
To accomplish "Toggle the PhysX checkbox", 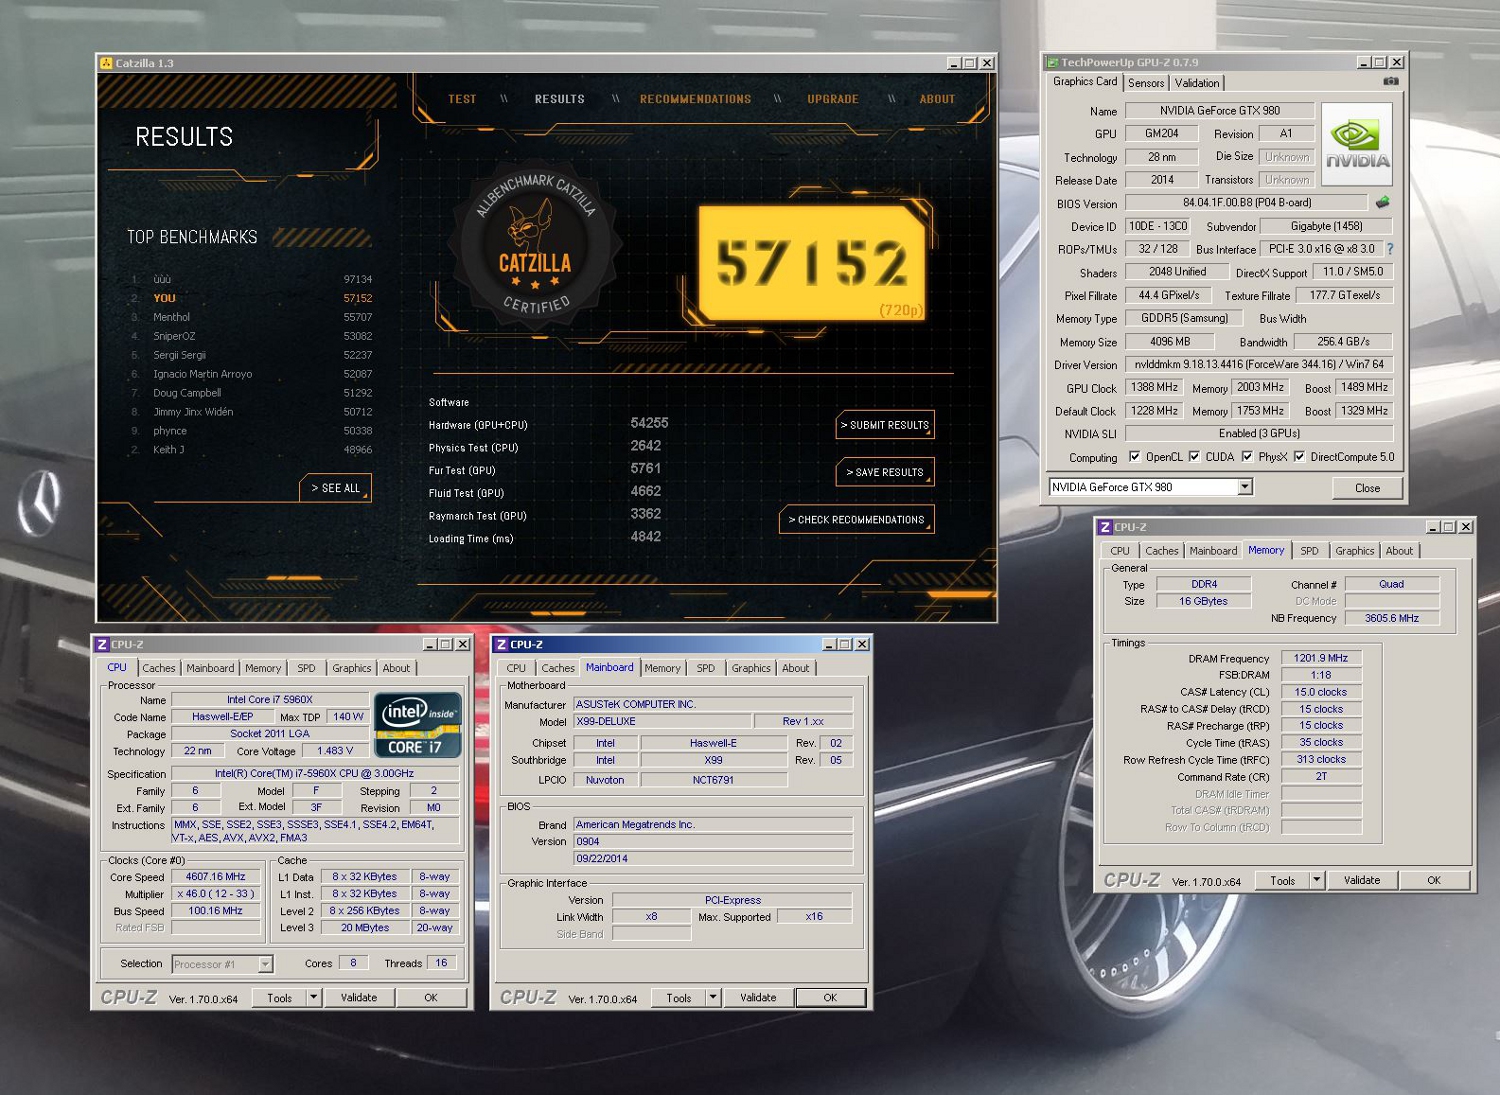I will pos(1247,457).
